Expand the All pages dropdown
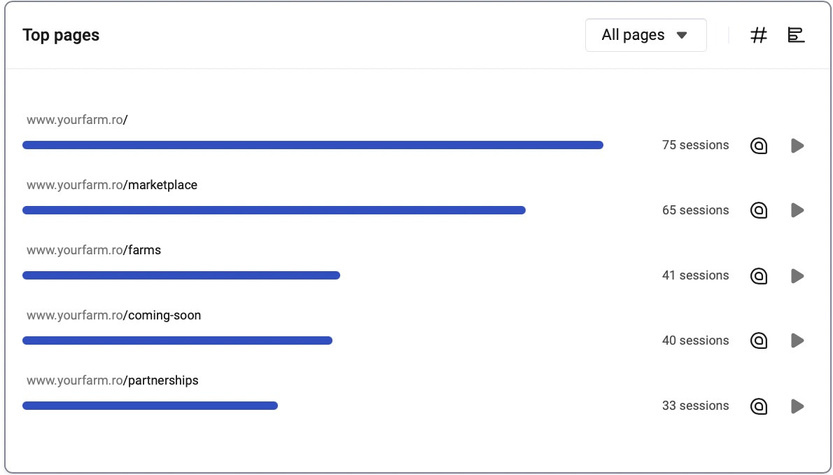 pos(646,35)
